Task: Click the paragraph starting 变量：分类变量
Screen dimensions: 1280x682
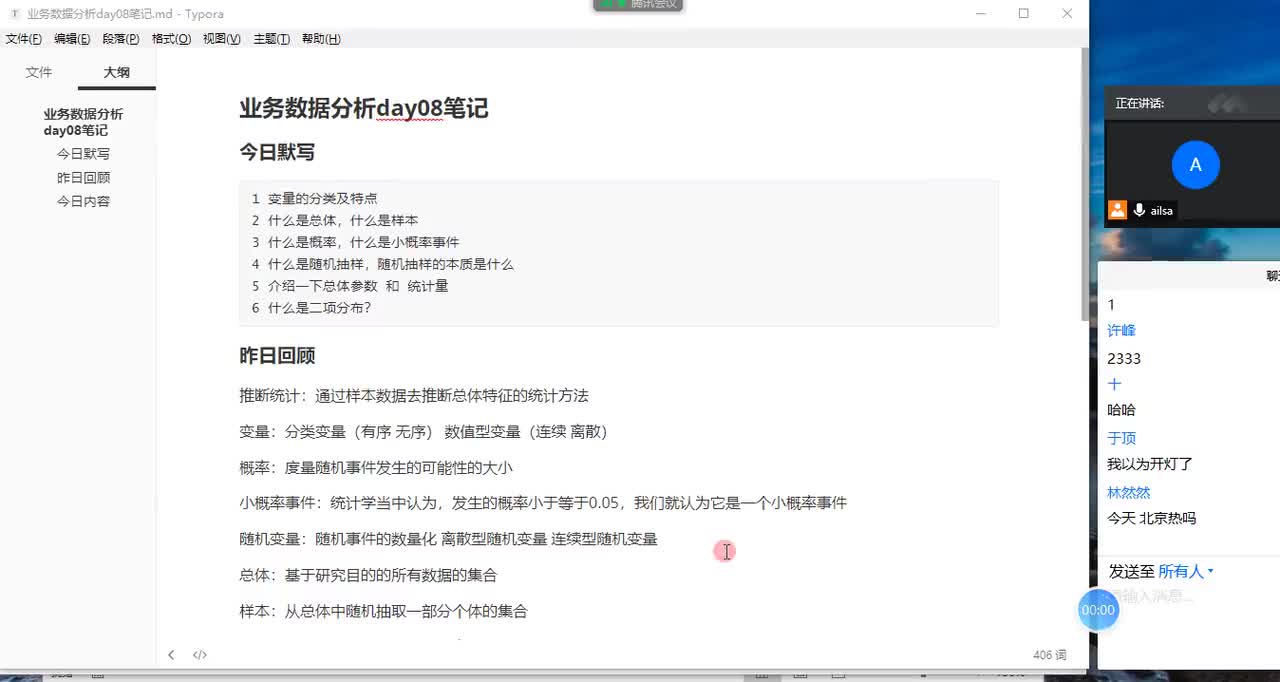Action: (423, 432)
